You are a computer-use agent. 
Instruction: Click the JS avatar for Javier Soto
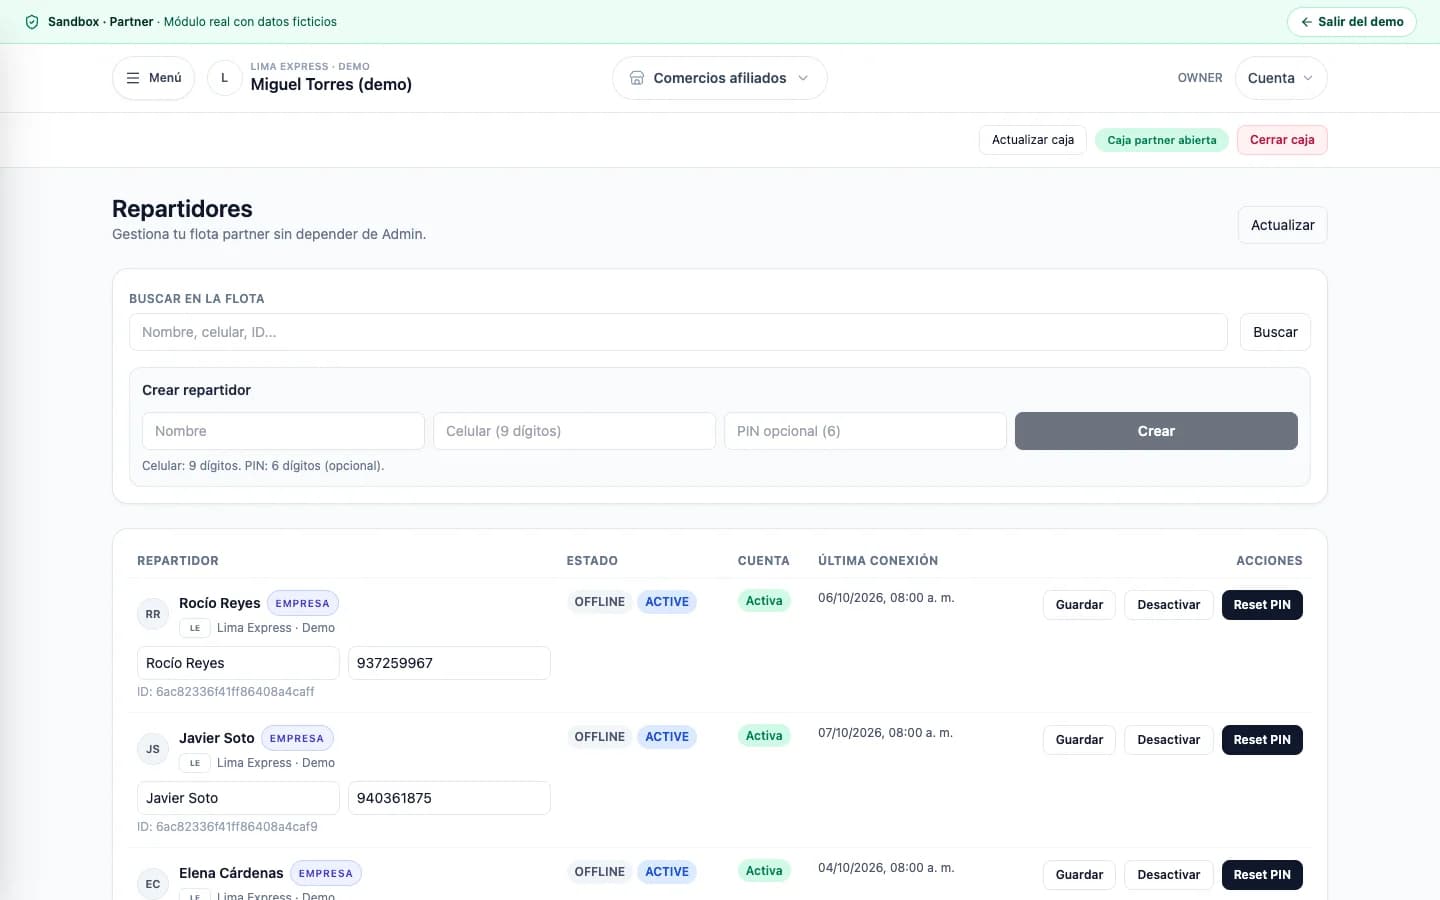pyautogui.click(x=153, y=749)
